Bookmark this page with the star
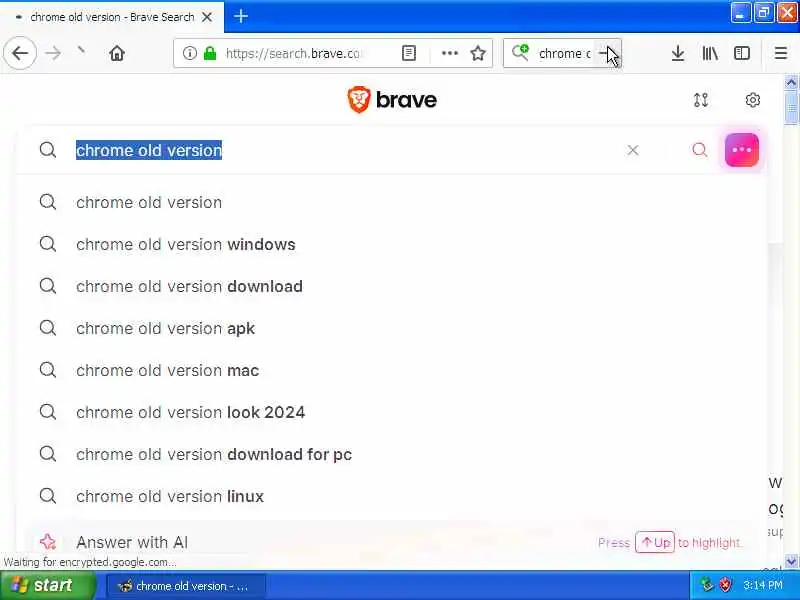The width and height of the screenshot is (800, 600). tap(478, 53)
